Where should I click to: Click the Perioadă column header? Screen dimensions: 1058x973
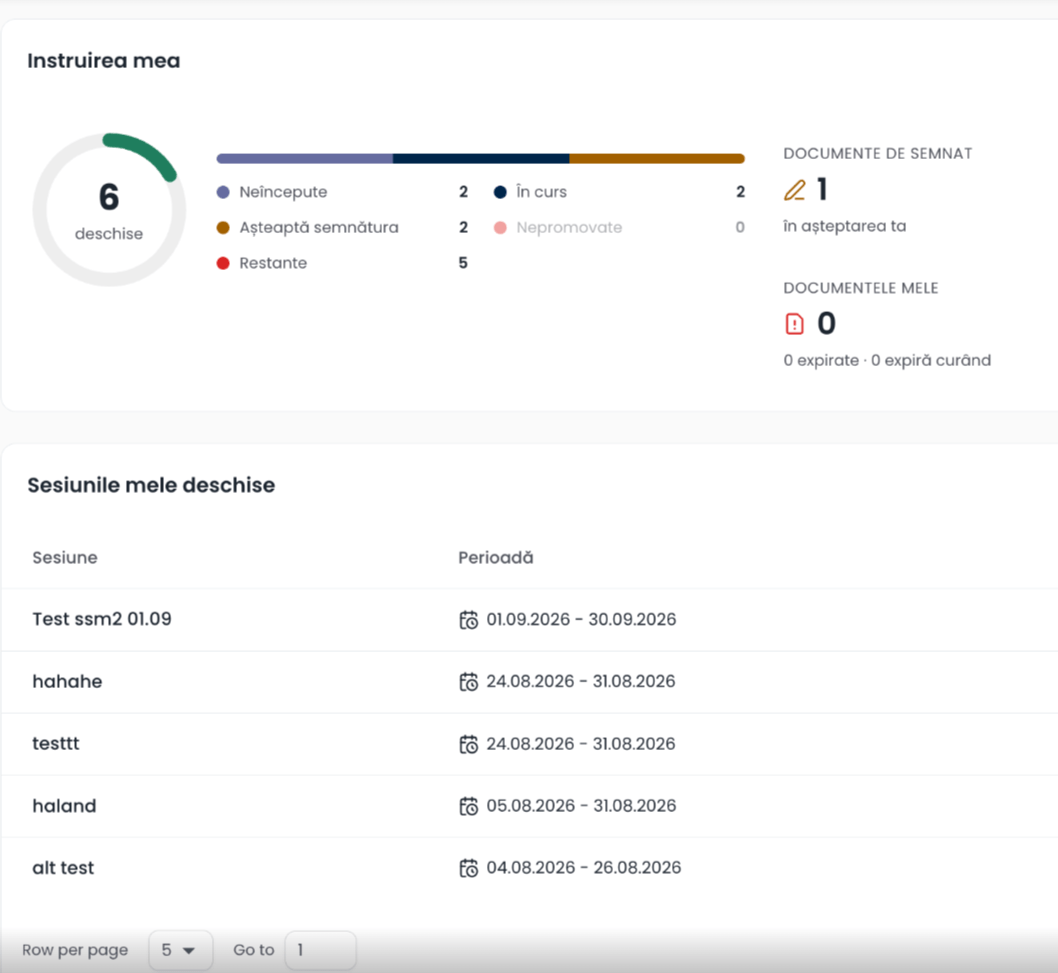point(496,557)
